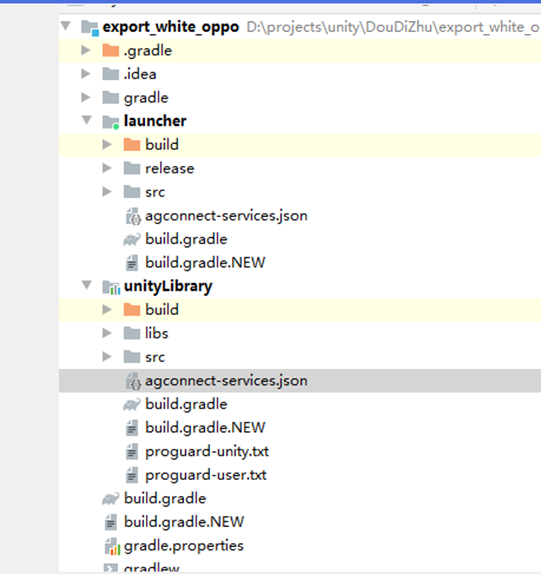
Task: Click the root build.gradle elephant icon
Action: point(111,499)
